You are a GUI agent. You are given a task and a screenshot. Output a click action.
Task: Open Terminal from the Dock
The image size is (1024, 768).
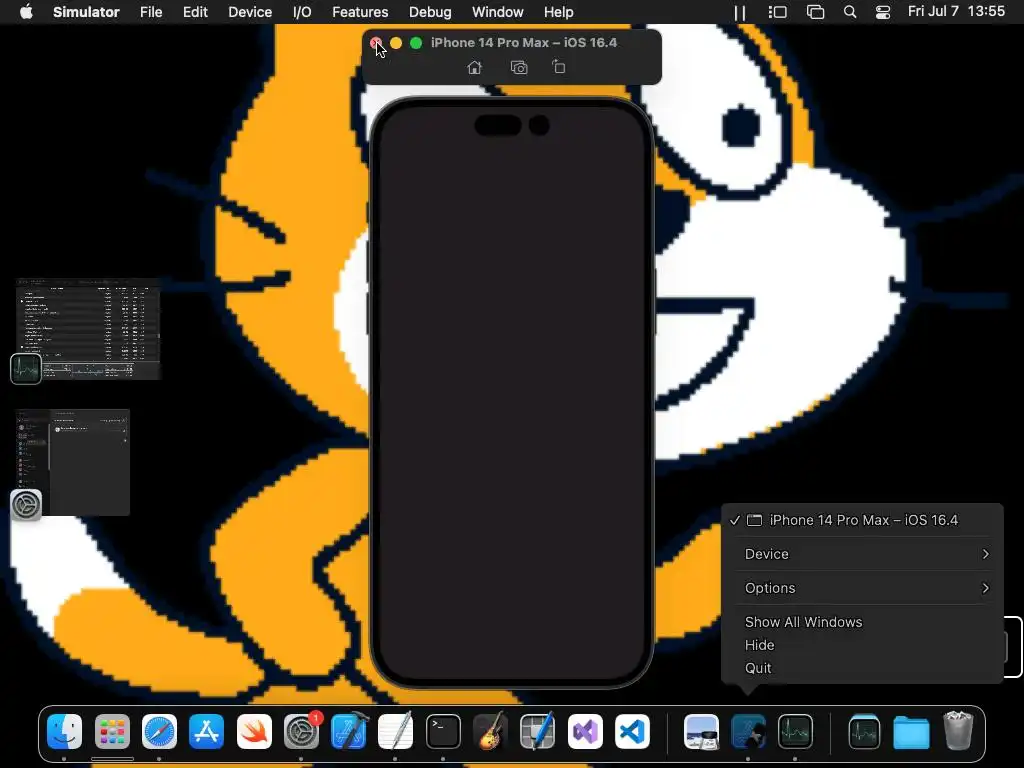point(443,731)
